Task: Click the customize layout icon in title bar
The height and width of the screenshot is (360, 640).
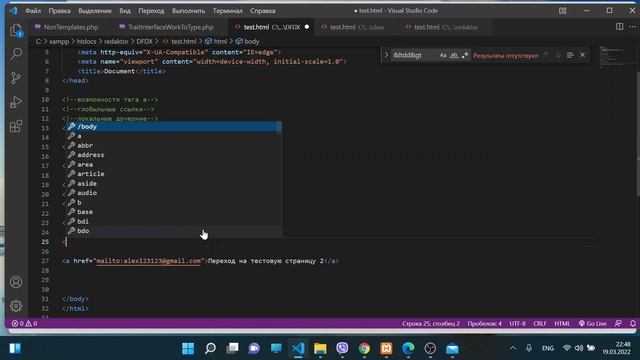Action: tap(562, 11)
